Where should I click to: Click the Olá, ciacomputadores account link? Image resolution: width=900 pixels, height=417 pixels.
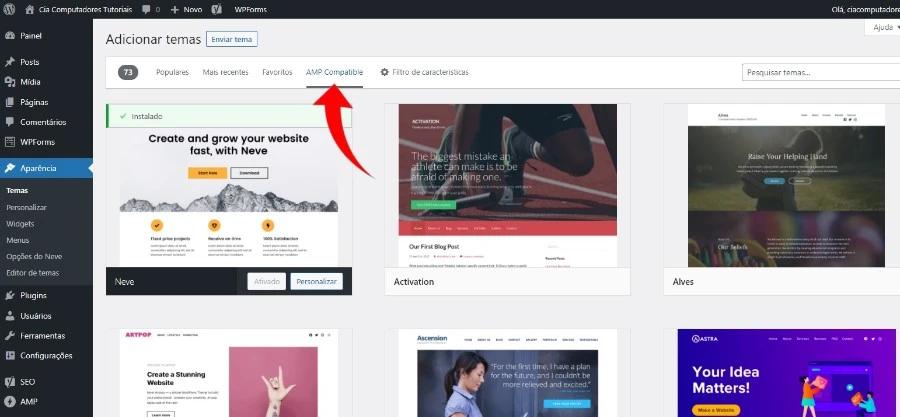coord(865,10)
